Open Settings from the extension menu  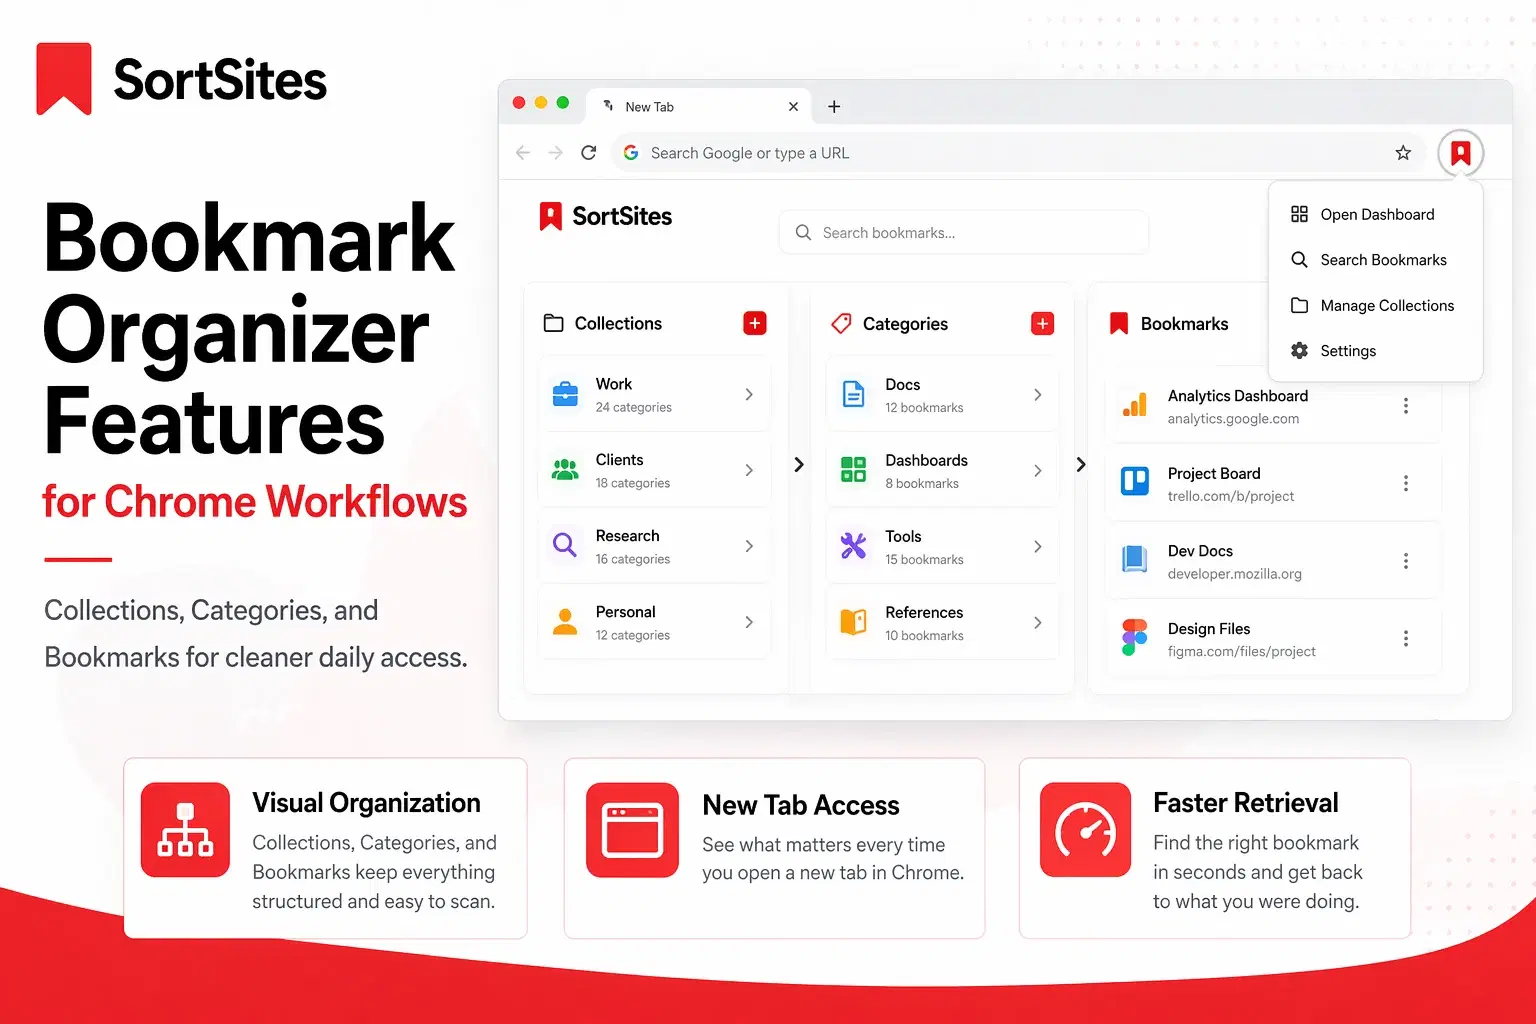click(x=1347, y=350)
